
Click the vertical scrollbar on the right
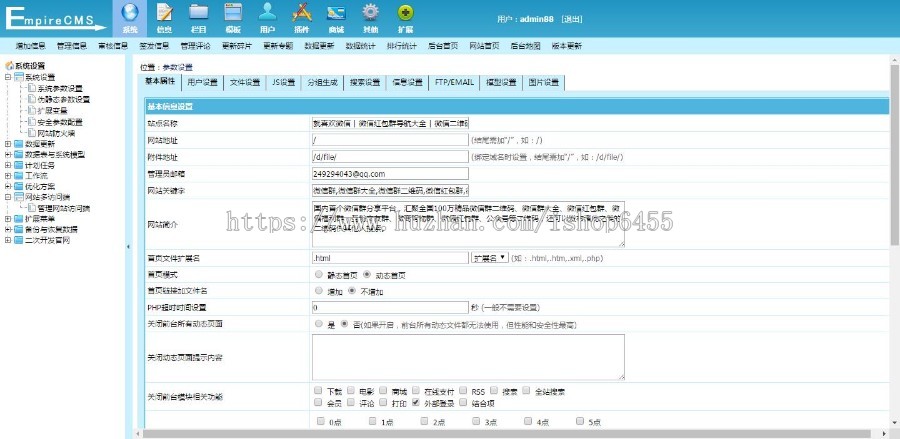pyautogui.click(x=895, y=155)
